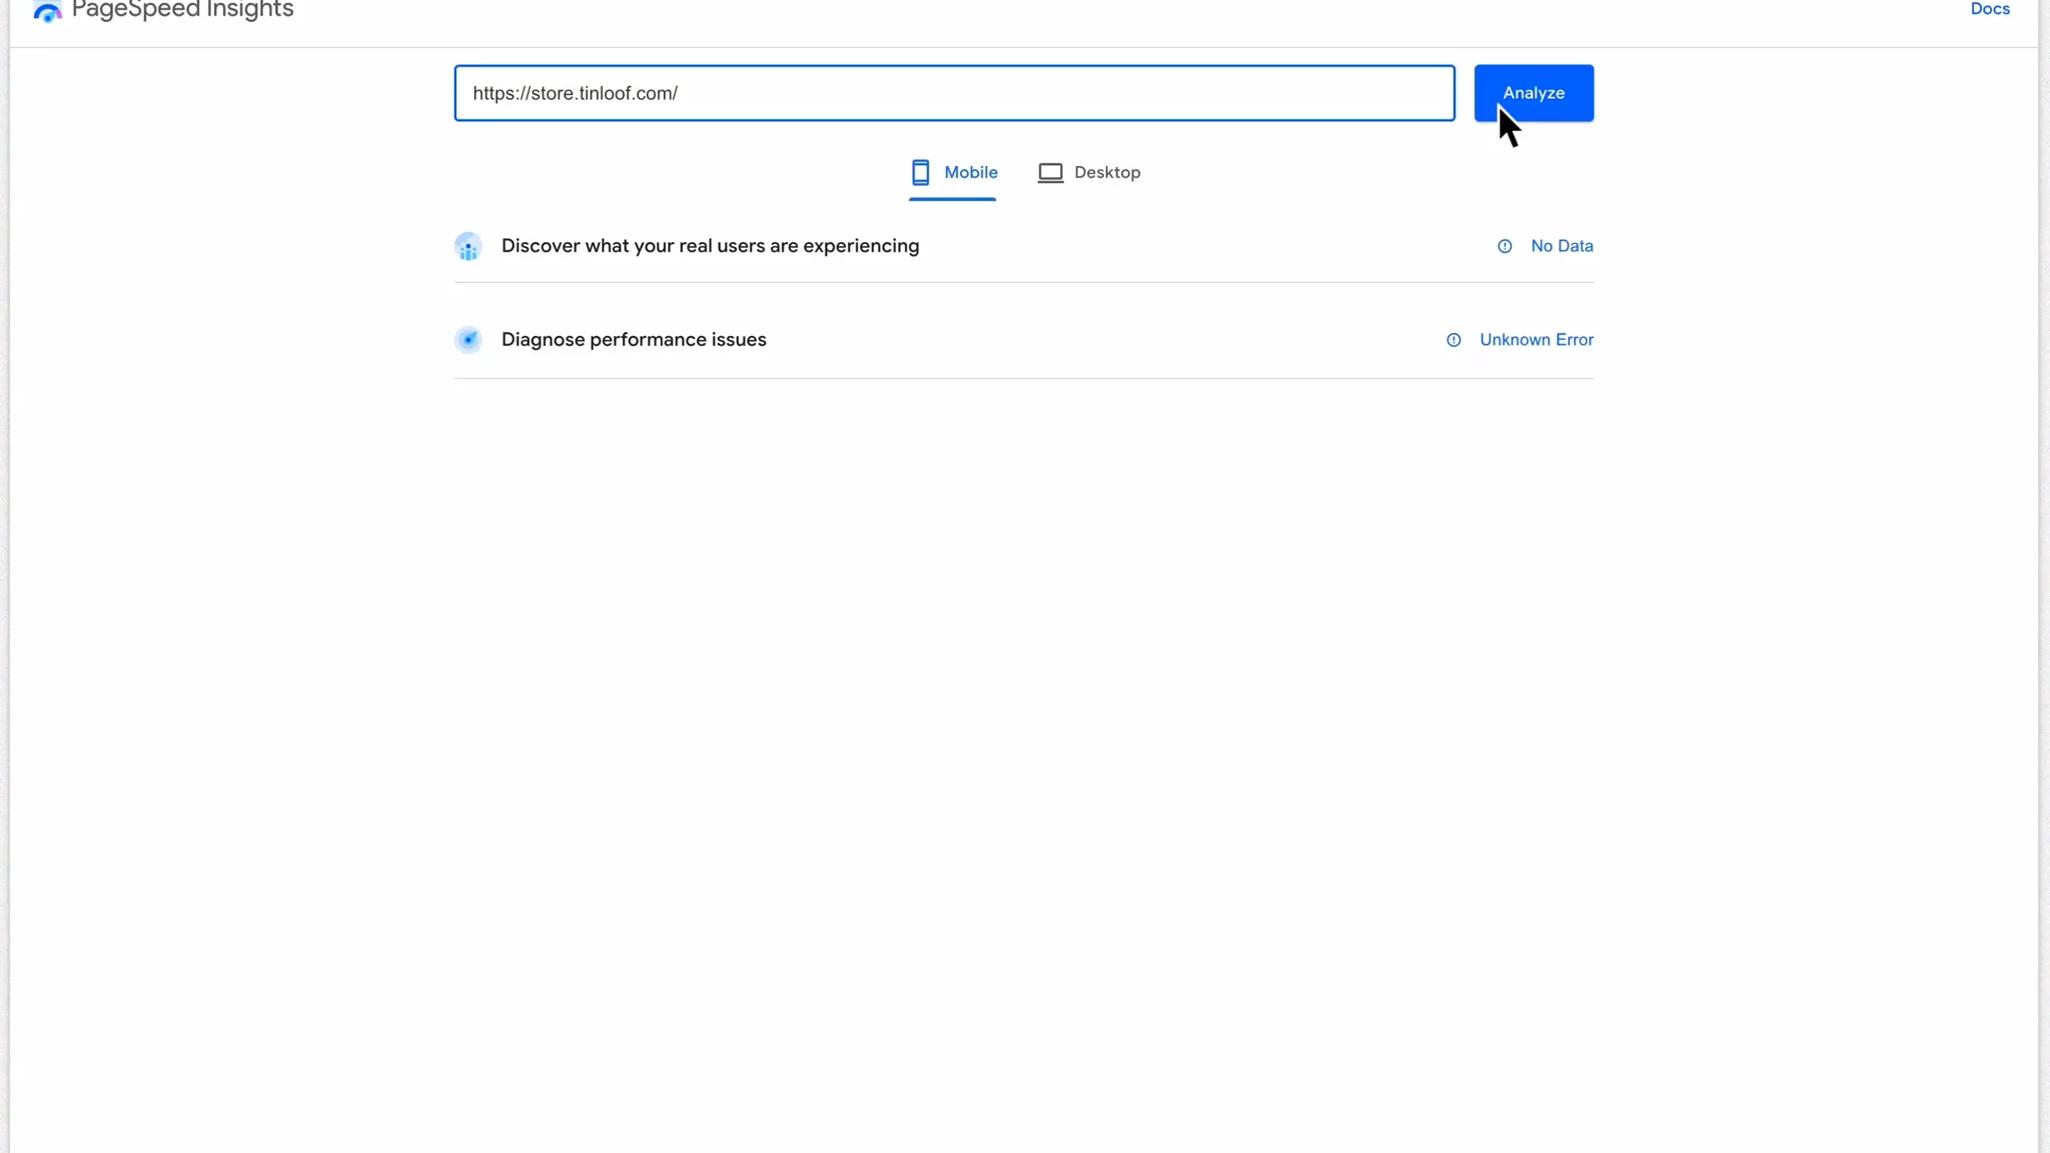The image size is (2050, 1153).
Task: Click the info icon beside Unknown Error
Action: [1453, 340]
